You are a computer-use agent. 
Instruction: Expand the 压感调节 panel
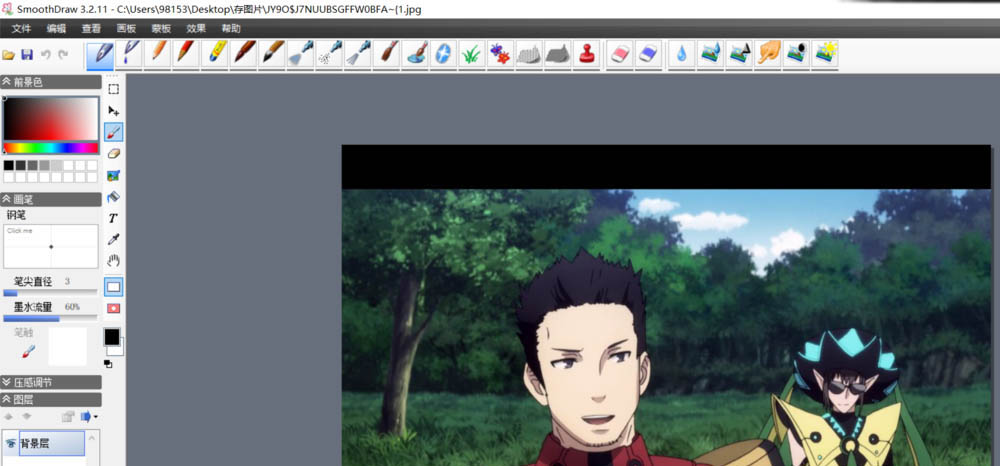51,382
